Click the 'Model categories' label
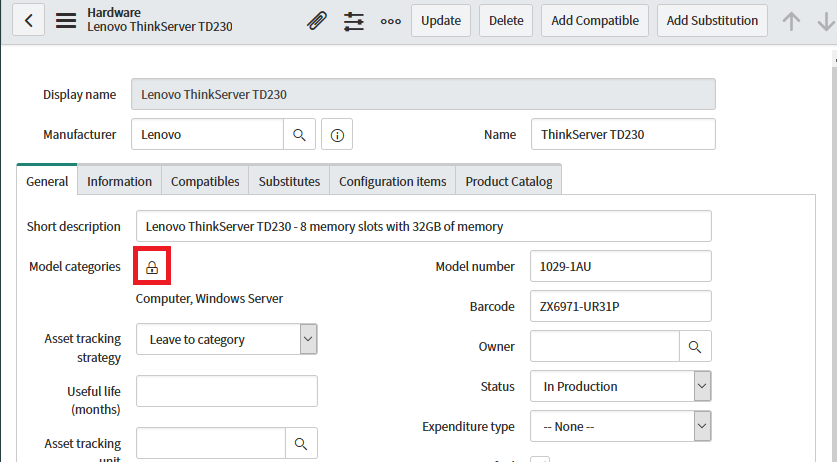This screenshot has width=837, height=462. [75, 267]
